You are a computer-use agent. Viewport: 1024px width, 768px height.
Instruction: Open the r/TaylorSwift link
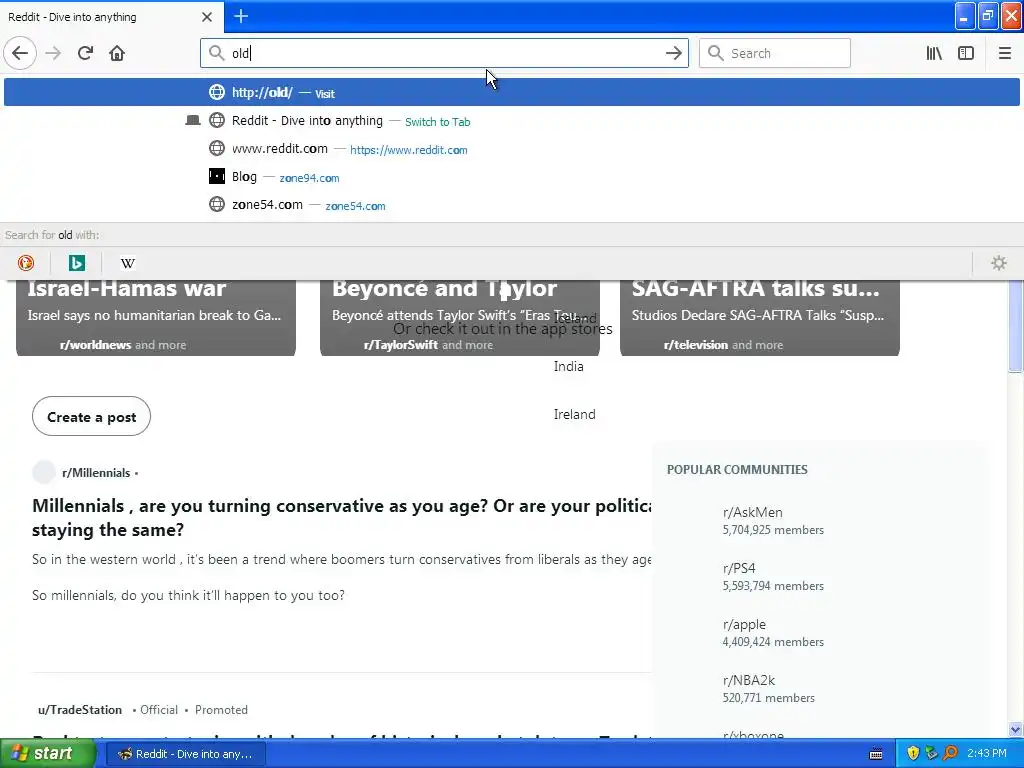(x=400, y=345)
